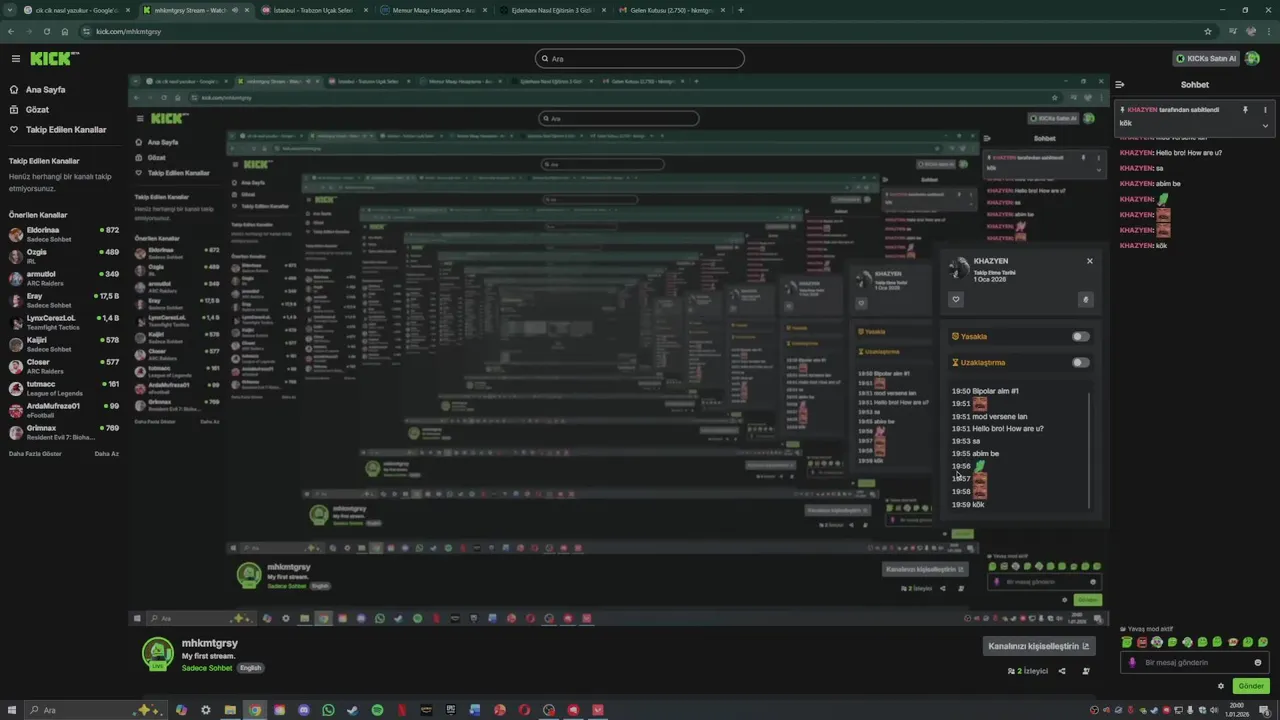Follow KHAZYEN with heart icon
The image size is (1280, 720).
point(956,299)
